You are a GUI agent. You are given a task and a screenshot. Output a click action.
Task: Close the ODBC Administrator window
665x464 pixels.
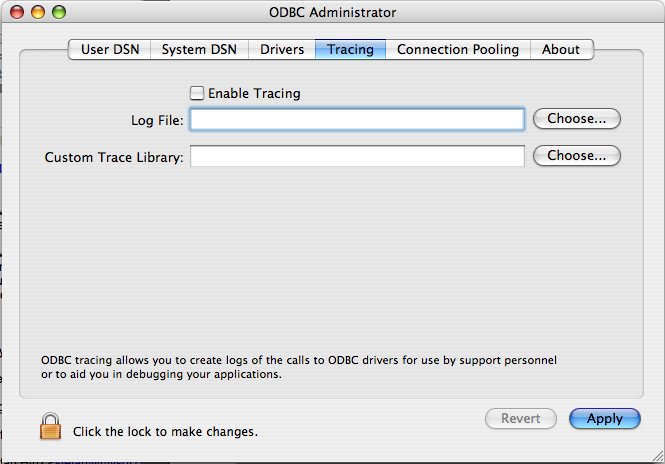pos(19,13)
